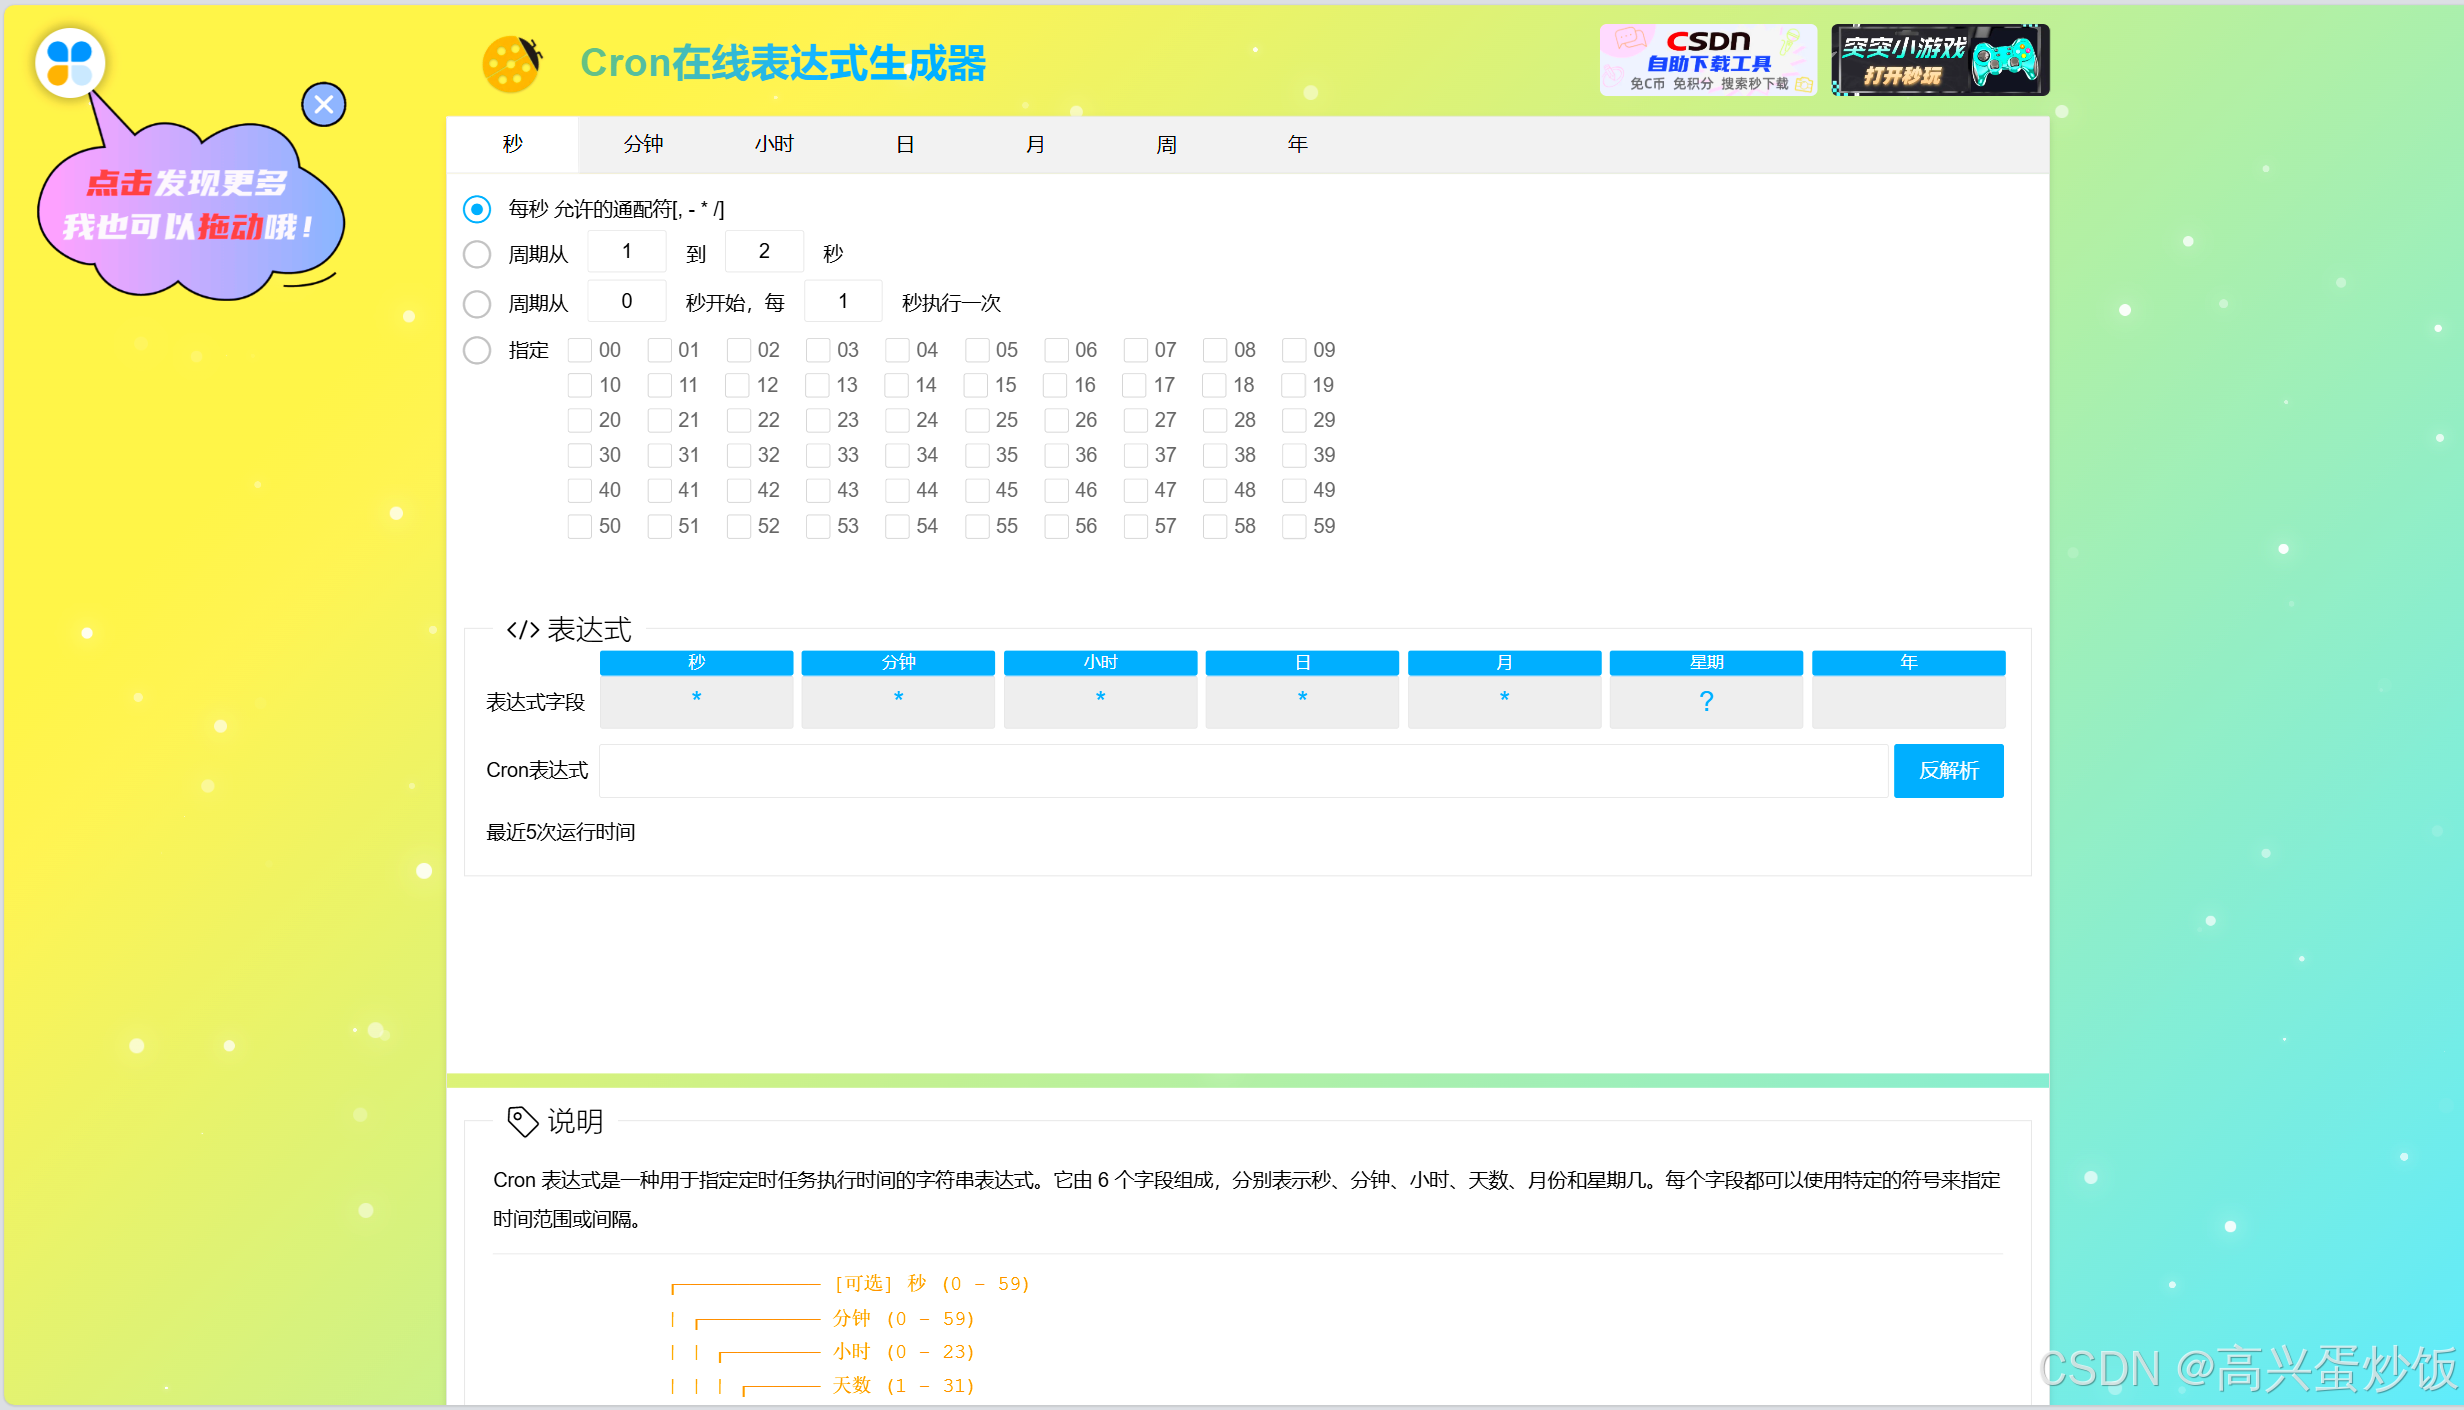Click the 星期 expression field showing ?
The image size is (2464, 1410).
coord(1705,702)
